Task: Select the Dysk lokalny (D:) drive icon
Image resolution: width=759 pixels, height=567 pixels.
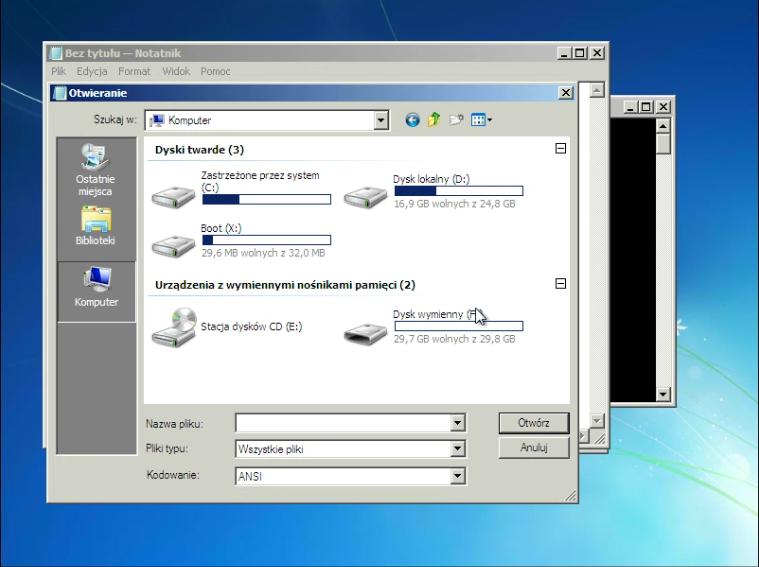Action: [x=365, y=197]
